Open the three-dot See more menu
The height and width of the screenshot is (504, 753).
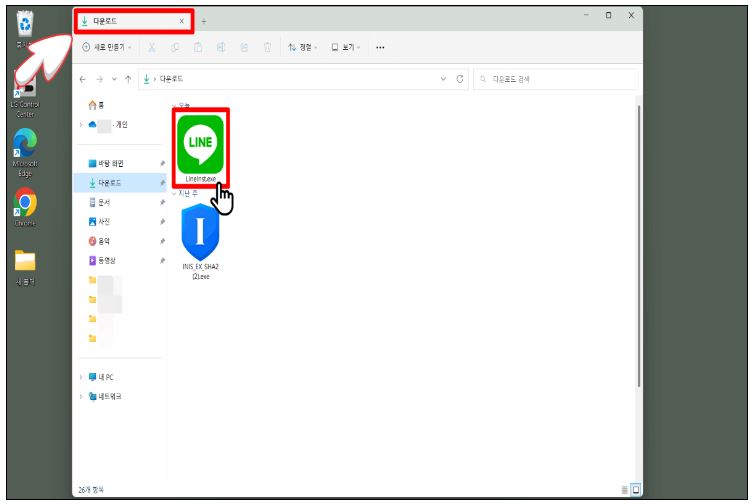380,48
